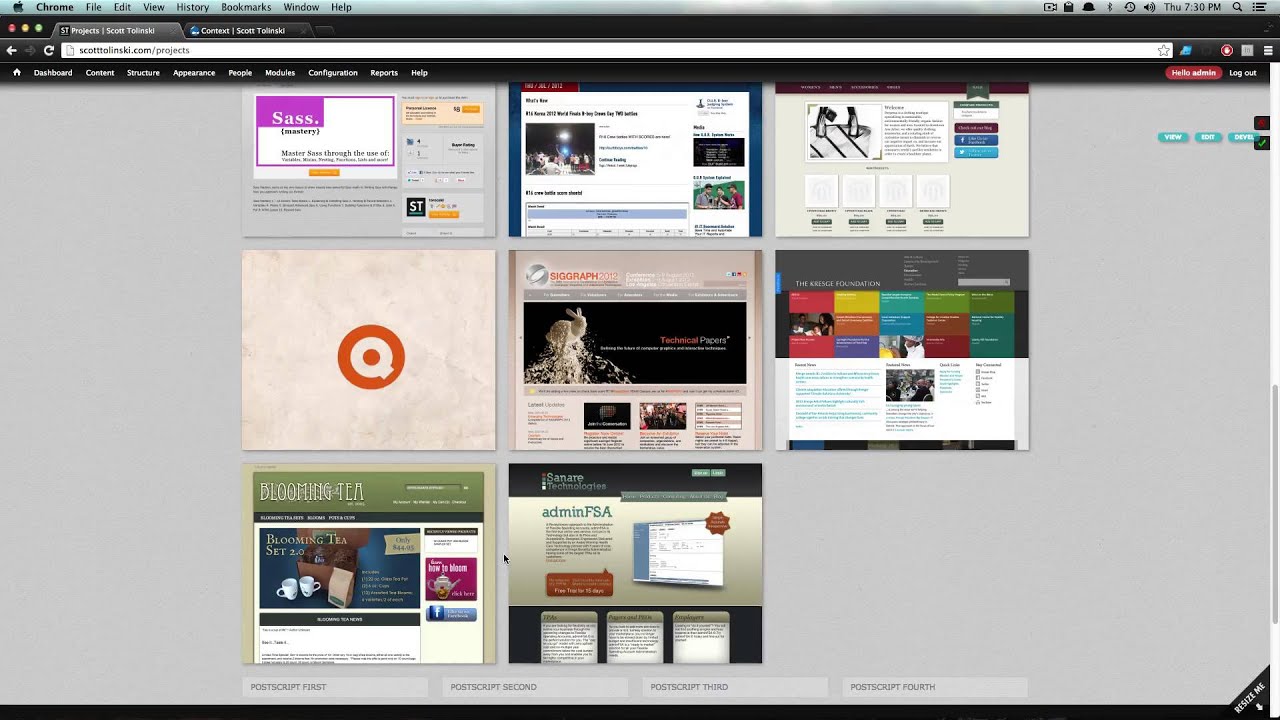Click the Log out link
The height and width of the screenshot is (720, 1280).
pos(1243,73)
